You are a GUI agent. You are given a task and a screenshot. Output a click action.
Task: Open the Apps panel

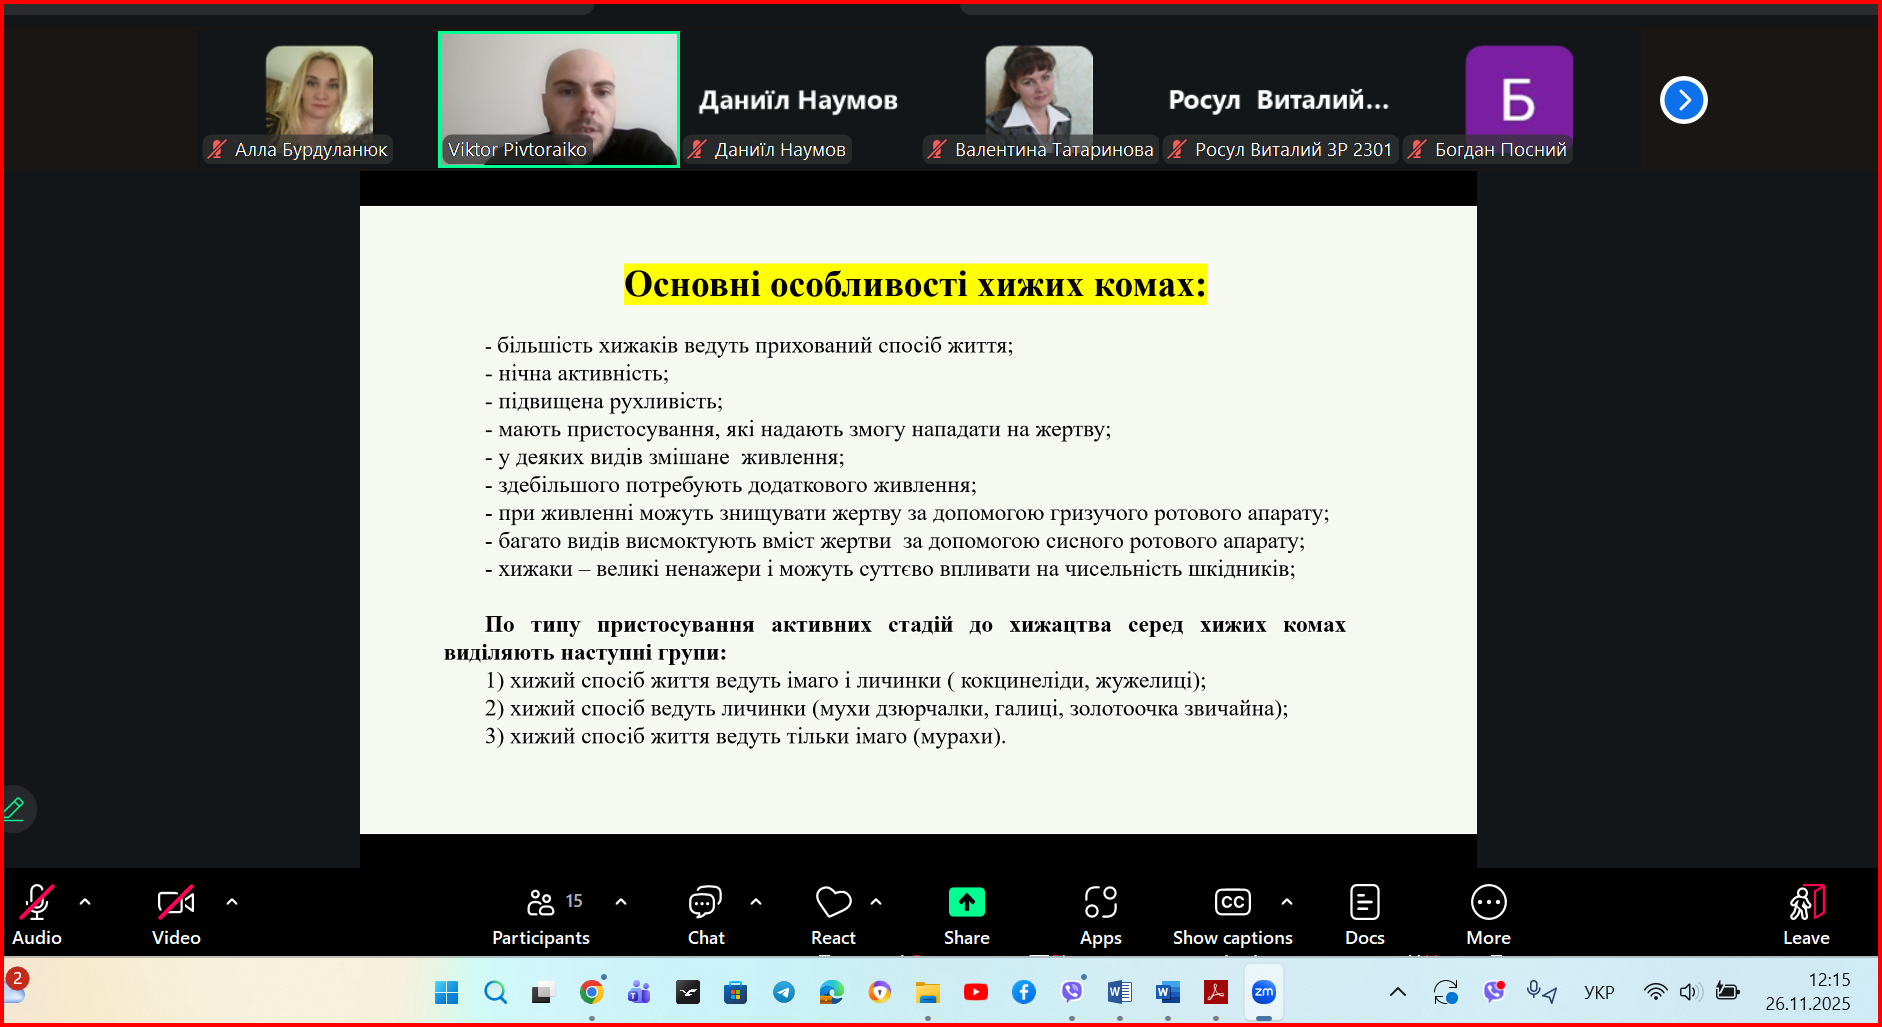point(1100,914)
